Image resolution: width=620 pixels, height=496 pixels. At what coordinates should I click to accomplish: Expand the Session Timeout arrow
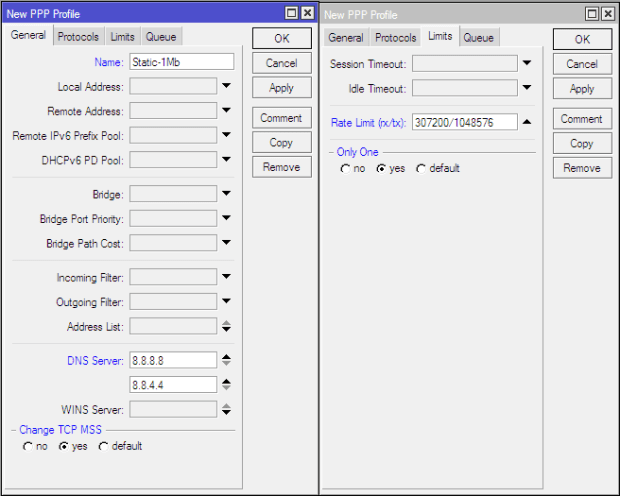pos(527,63)
